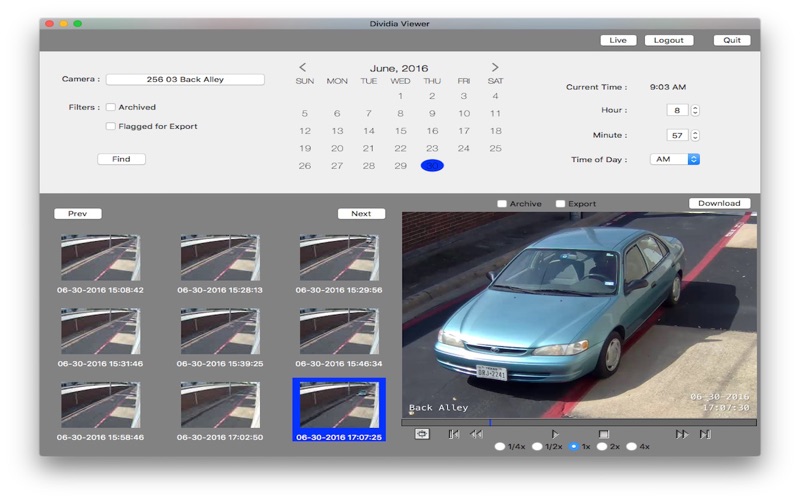Click the rewind double-arrow icon

tap(477, 434)
